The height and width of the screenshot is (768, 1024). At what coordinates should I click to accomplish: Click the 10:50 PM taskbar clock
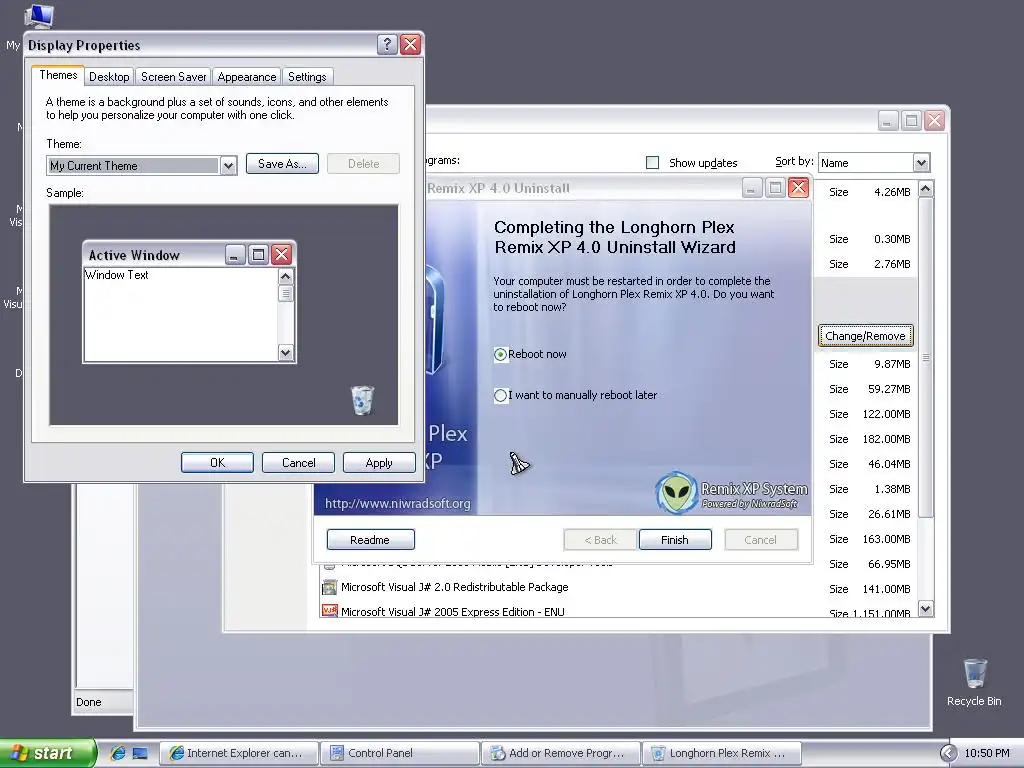click(x=987, y=753)
